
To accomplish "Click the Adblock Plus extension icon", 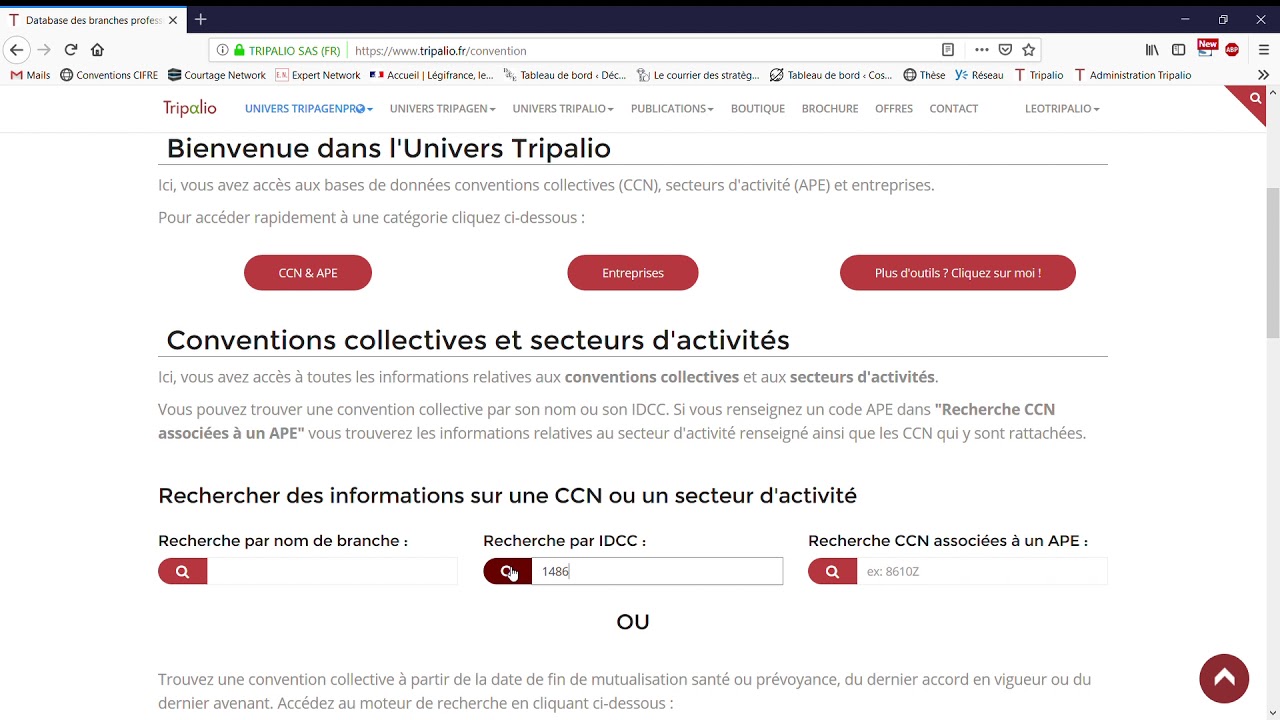I will click(1232, 50).
